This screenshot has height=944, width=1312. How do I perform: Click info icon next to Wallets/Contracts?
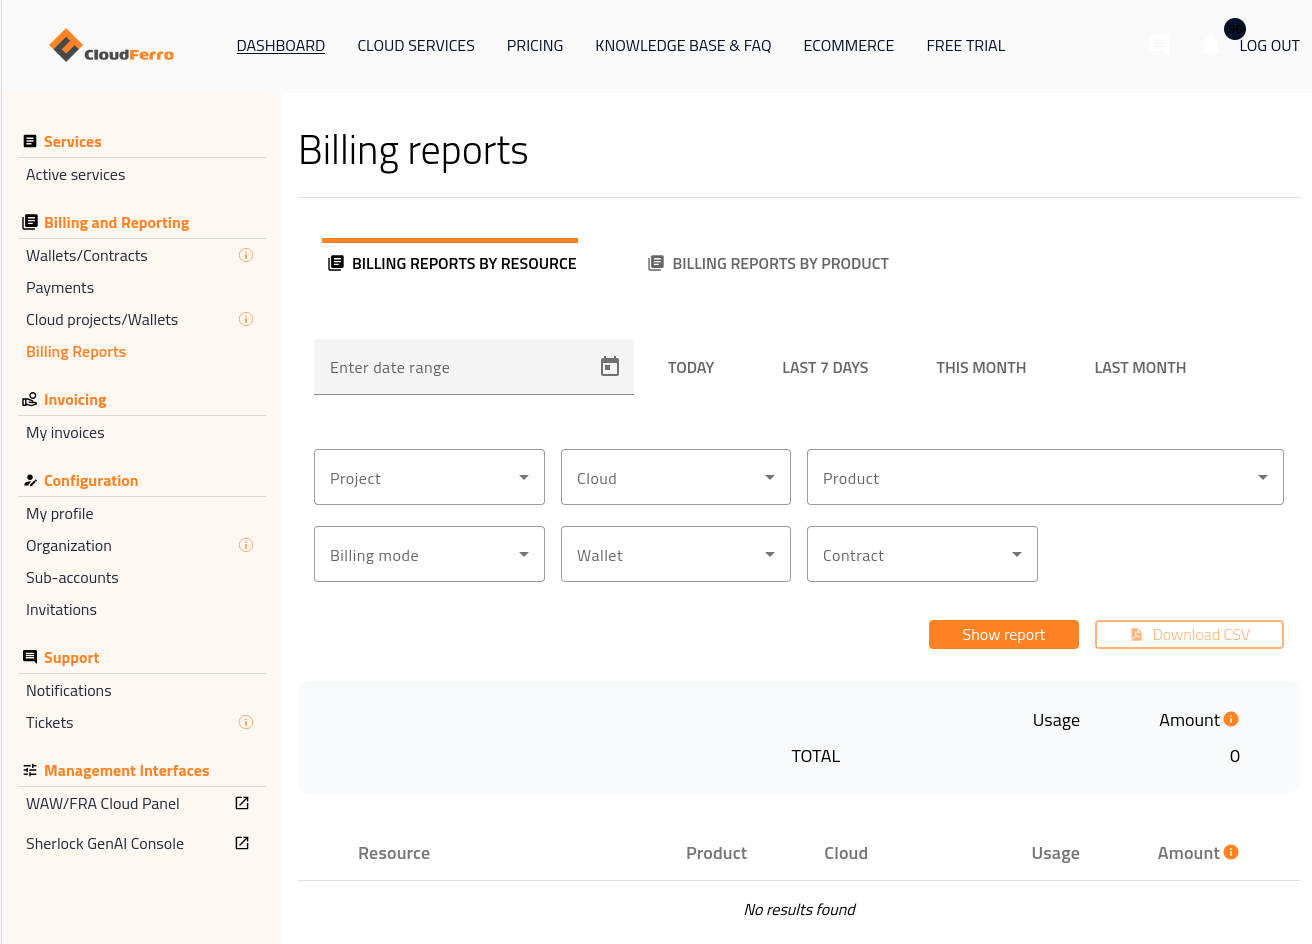pyautogui.click(x=246, y=255)
